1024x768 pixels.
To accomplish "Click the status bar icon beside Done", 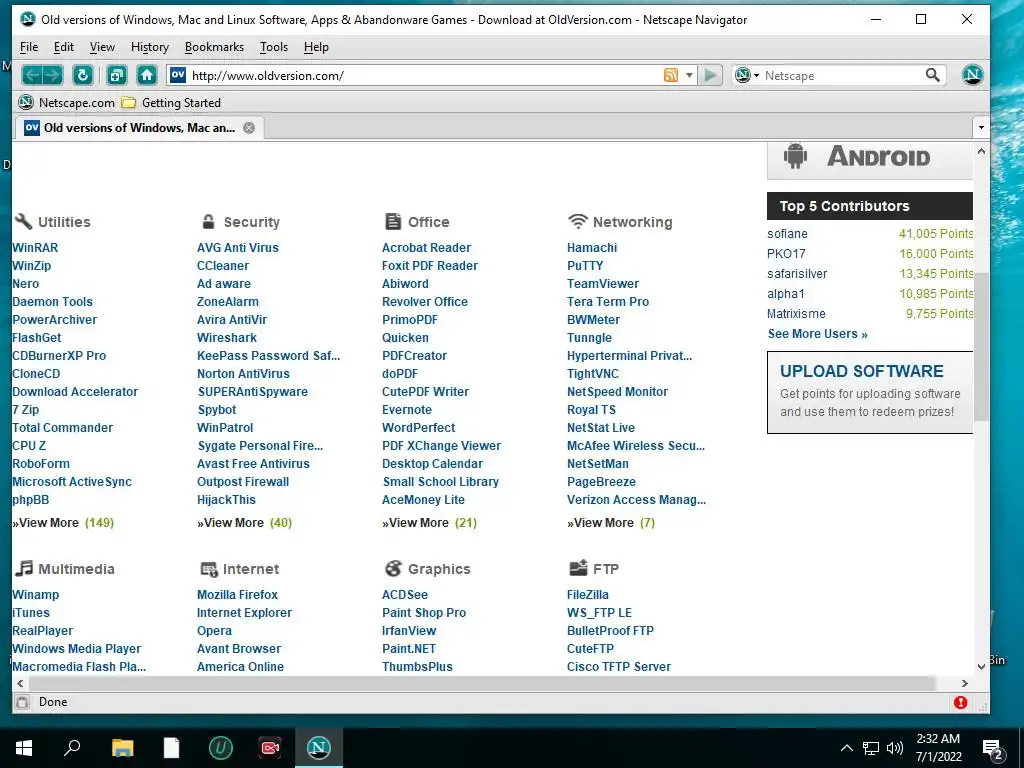I will coord(22,702).
